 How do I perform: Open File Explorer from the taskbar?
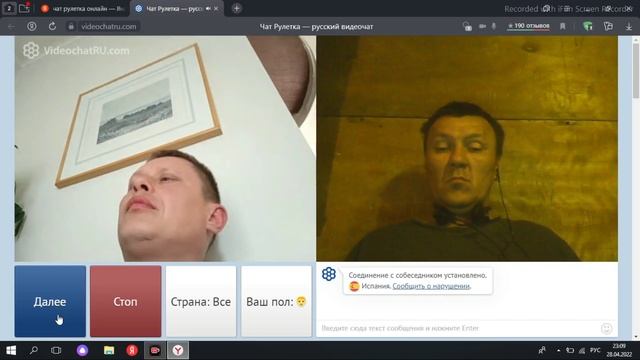pos(109,350)
